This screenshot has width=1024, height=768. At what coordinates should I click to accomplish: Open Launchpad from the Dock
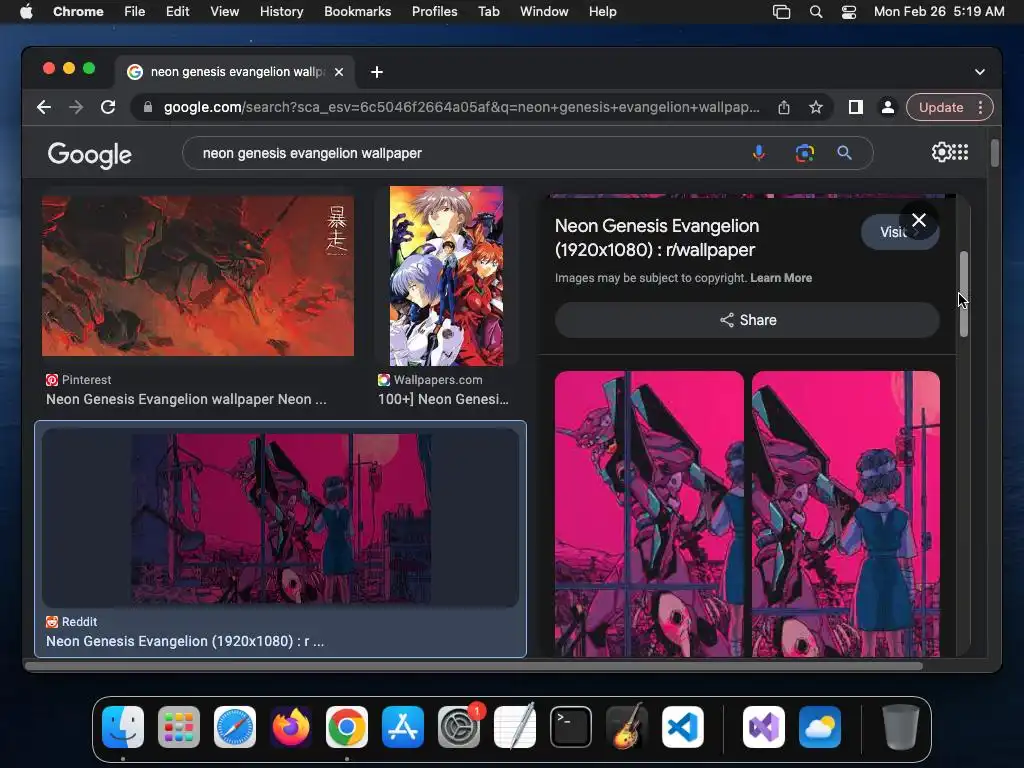click(179, 727)
